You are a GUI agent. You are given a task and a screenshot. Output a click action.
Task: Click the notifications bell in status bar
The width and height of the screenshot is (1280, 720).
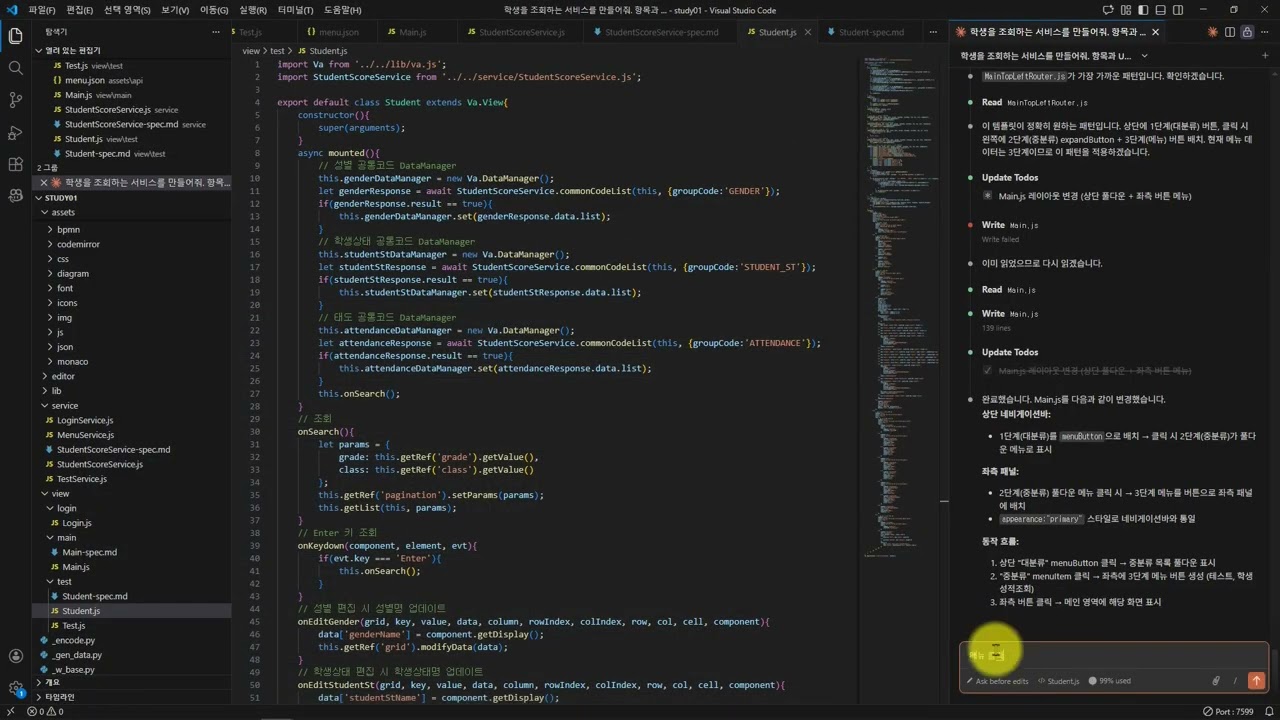[x=1267, y=712]
